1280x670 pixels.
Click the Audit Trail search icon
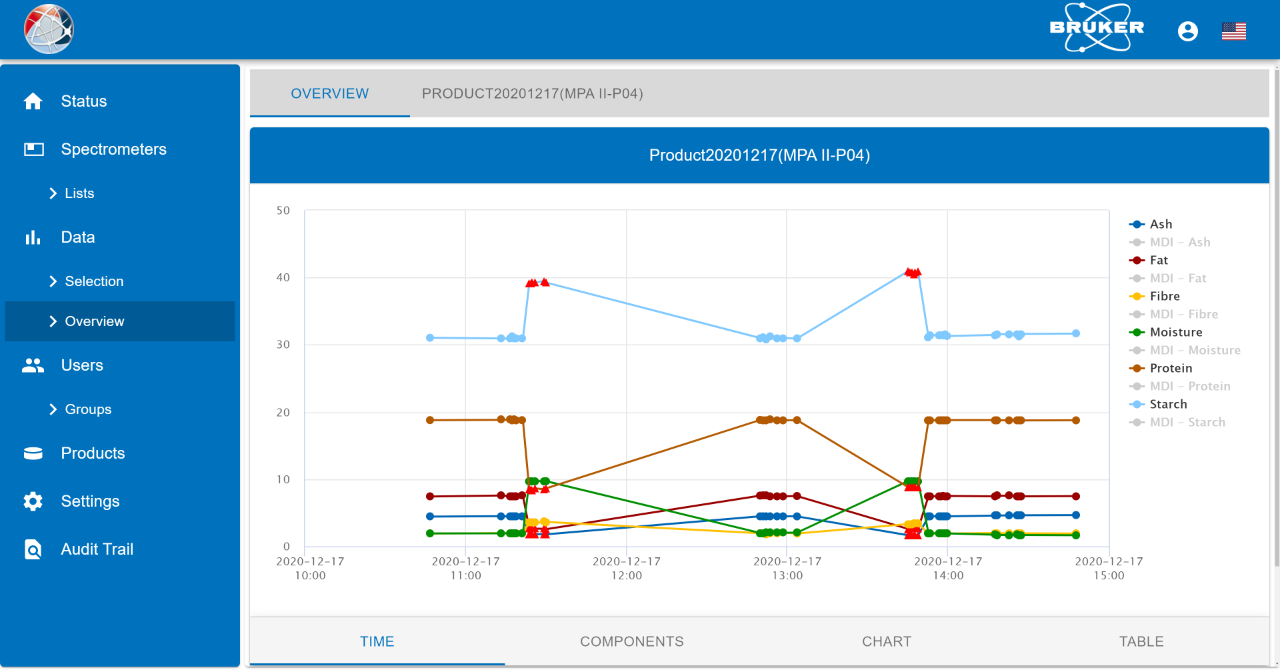point(33,549)
